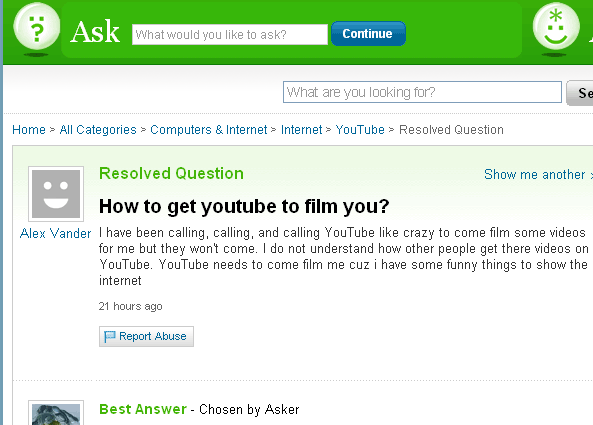Click the Report Abuse button
Viewport: 593px width, 425px height.
coord(146,336)
